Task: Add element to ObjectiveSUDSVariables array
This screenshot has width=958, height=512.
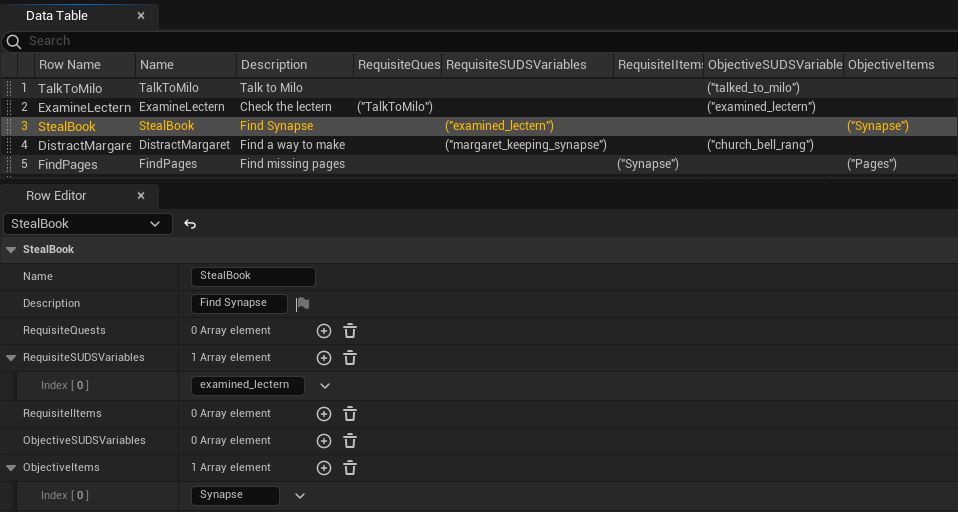Action: point(324,441)
